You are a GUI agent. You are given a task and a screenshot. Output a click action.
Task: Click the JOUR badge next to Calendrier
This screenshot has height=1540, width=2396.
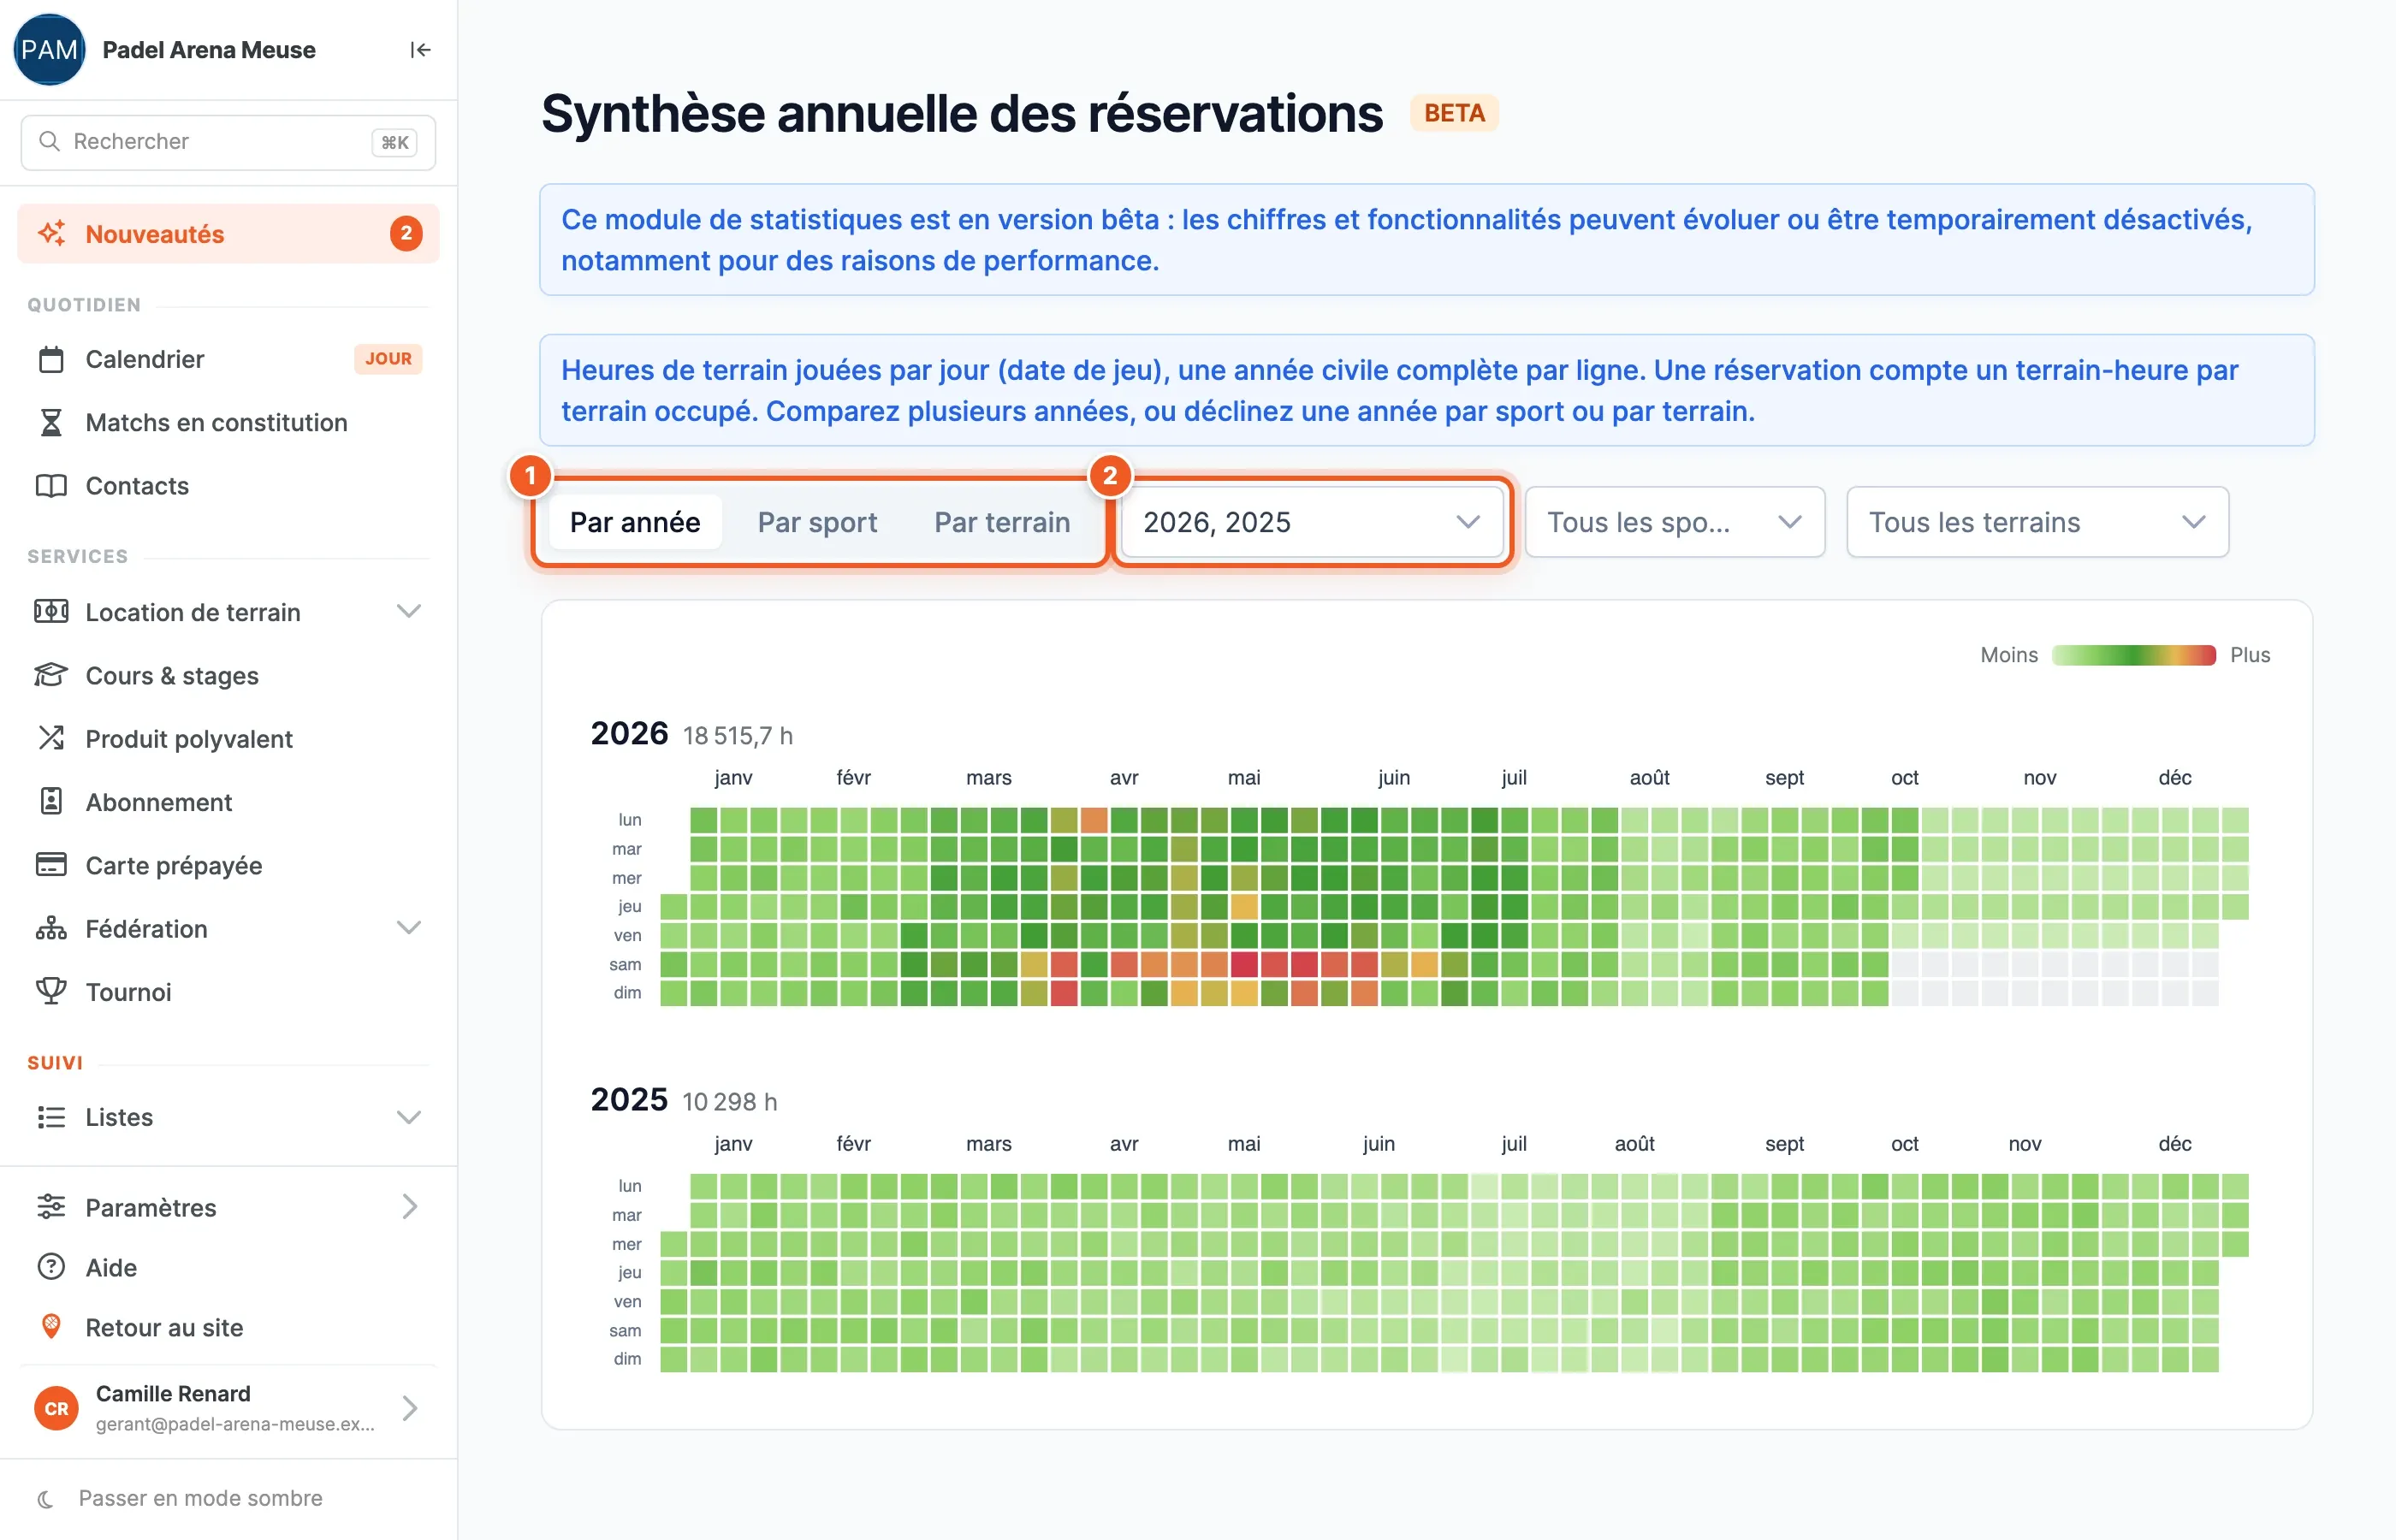(x=388, y=359)
